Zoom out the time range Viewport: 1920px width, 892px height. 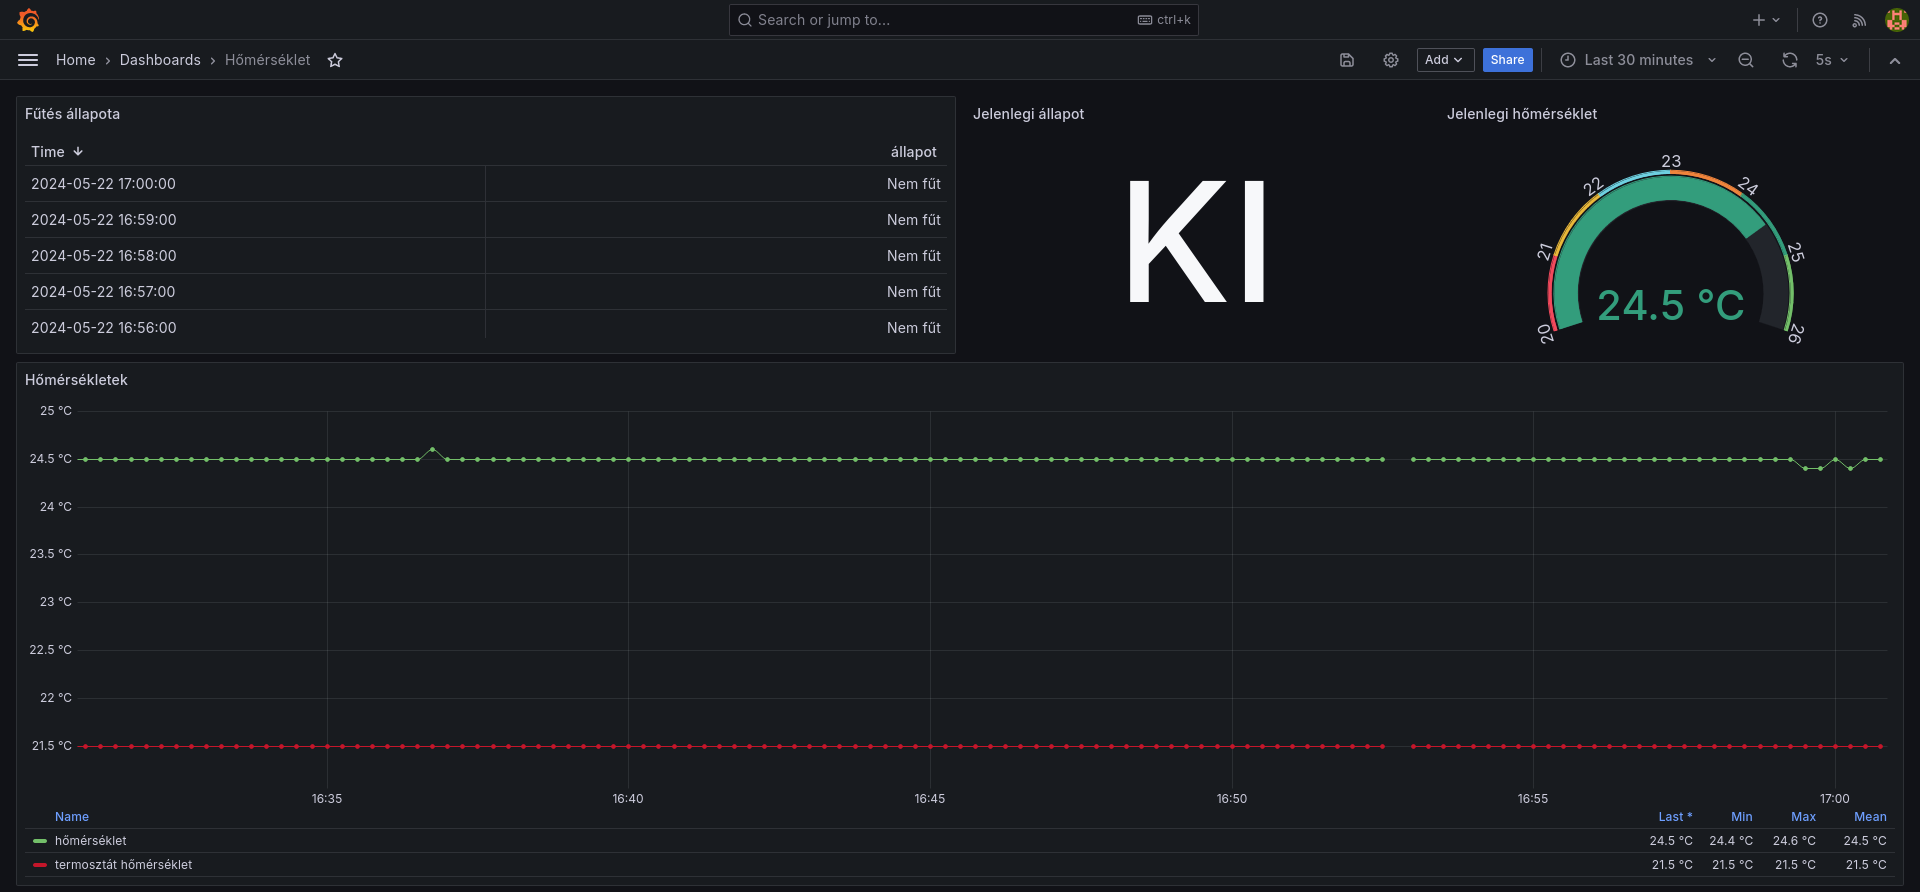1746,60
